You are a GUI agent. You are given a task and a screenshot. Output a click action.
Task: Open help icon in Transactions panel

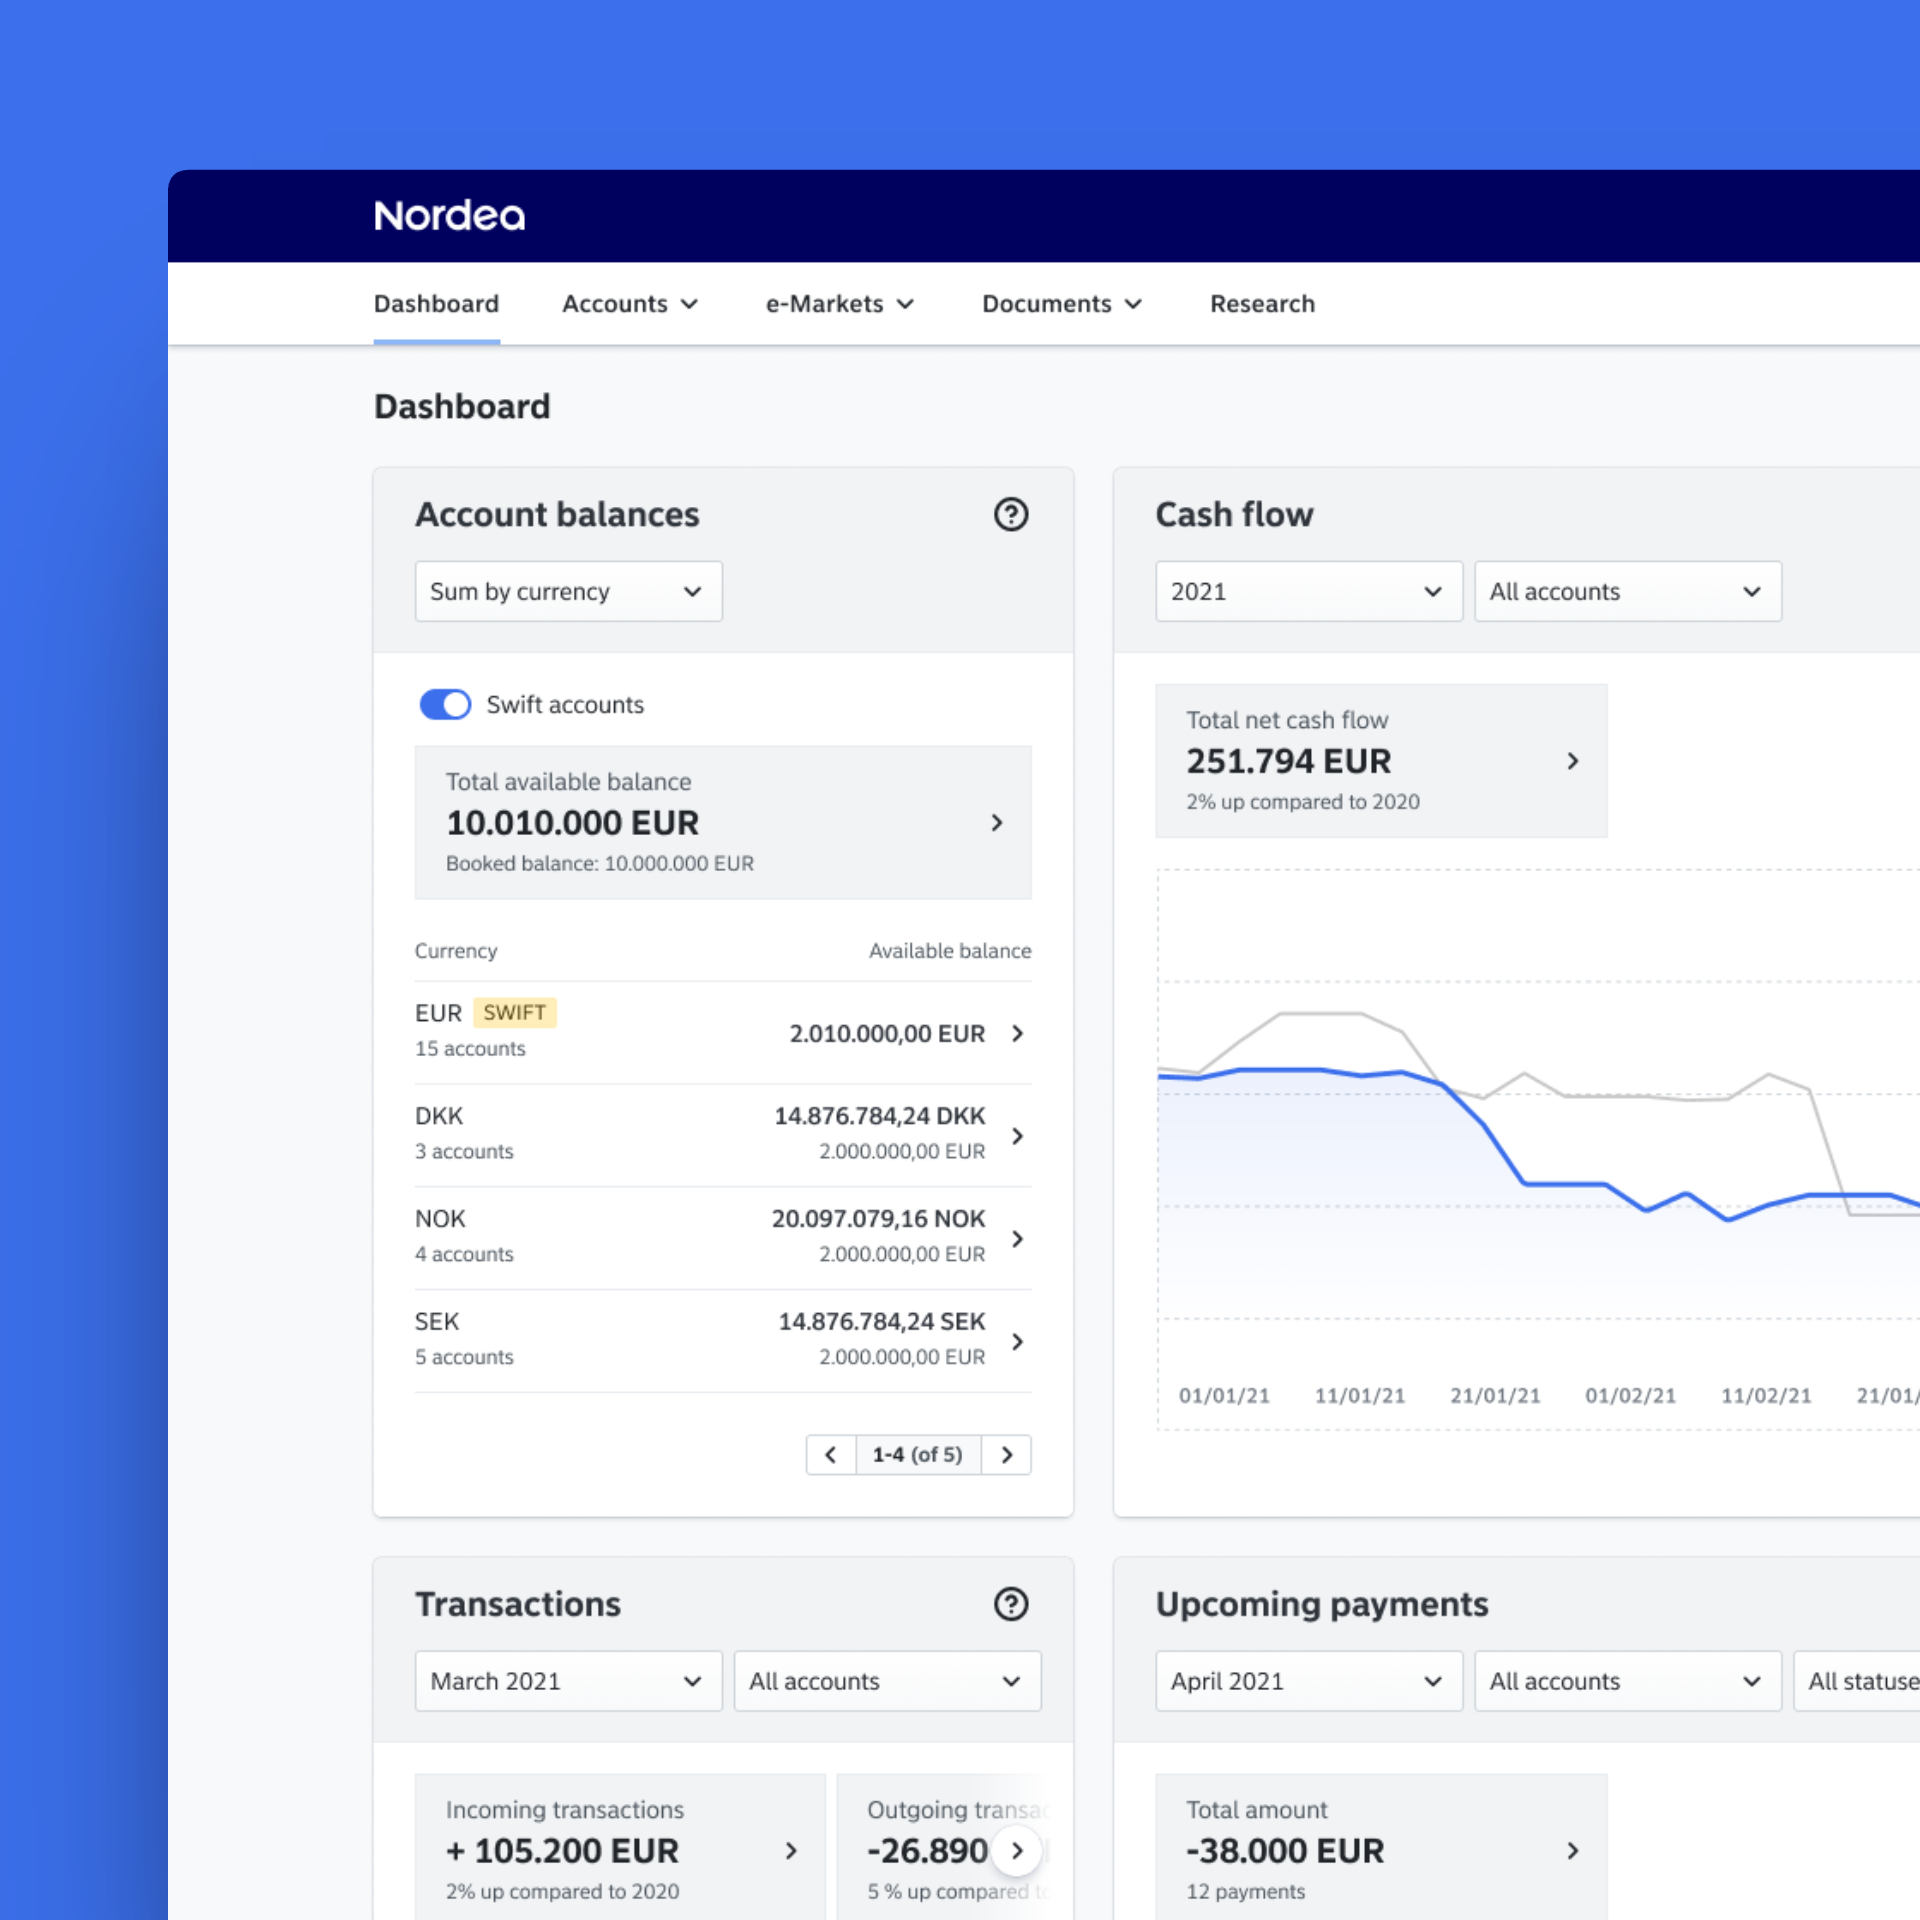[1011, 1604]
